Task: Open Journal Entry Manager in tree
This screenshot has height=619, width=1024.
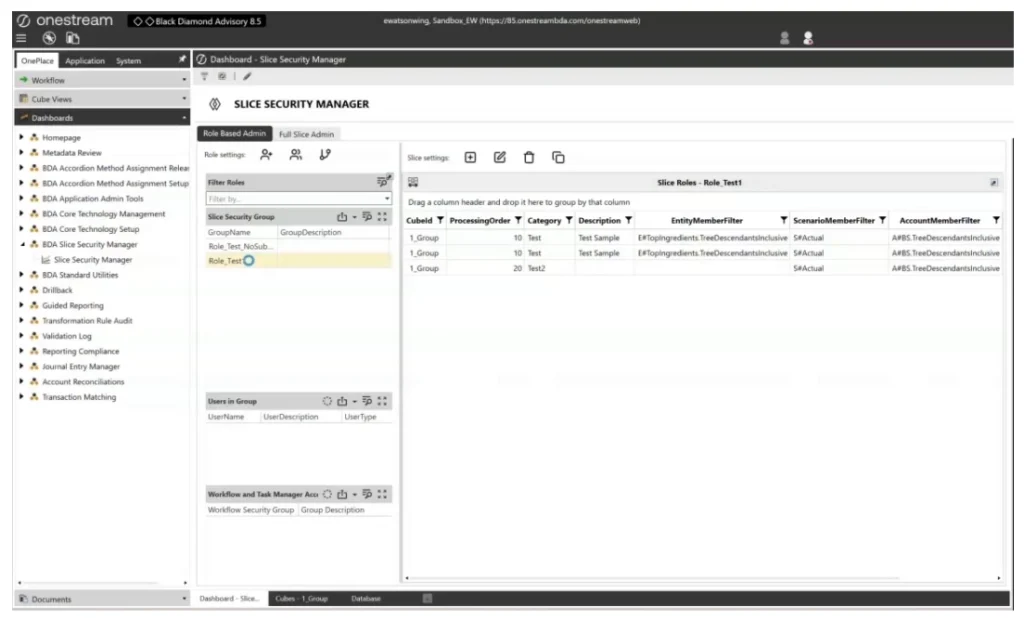Action: click(81, 366)
